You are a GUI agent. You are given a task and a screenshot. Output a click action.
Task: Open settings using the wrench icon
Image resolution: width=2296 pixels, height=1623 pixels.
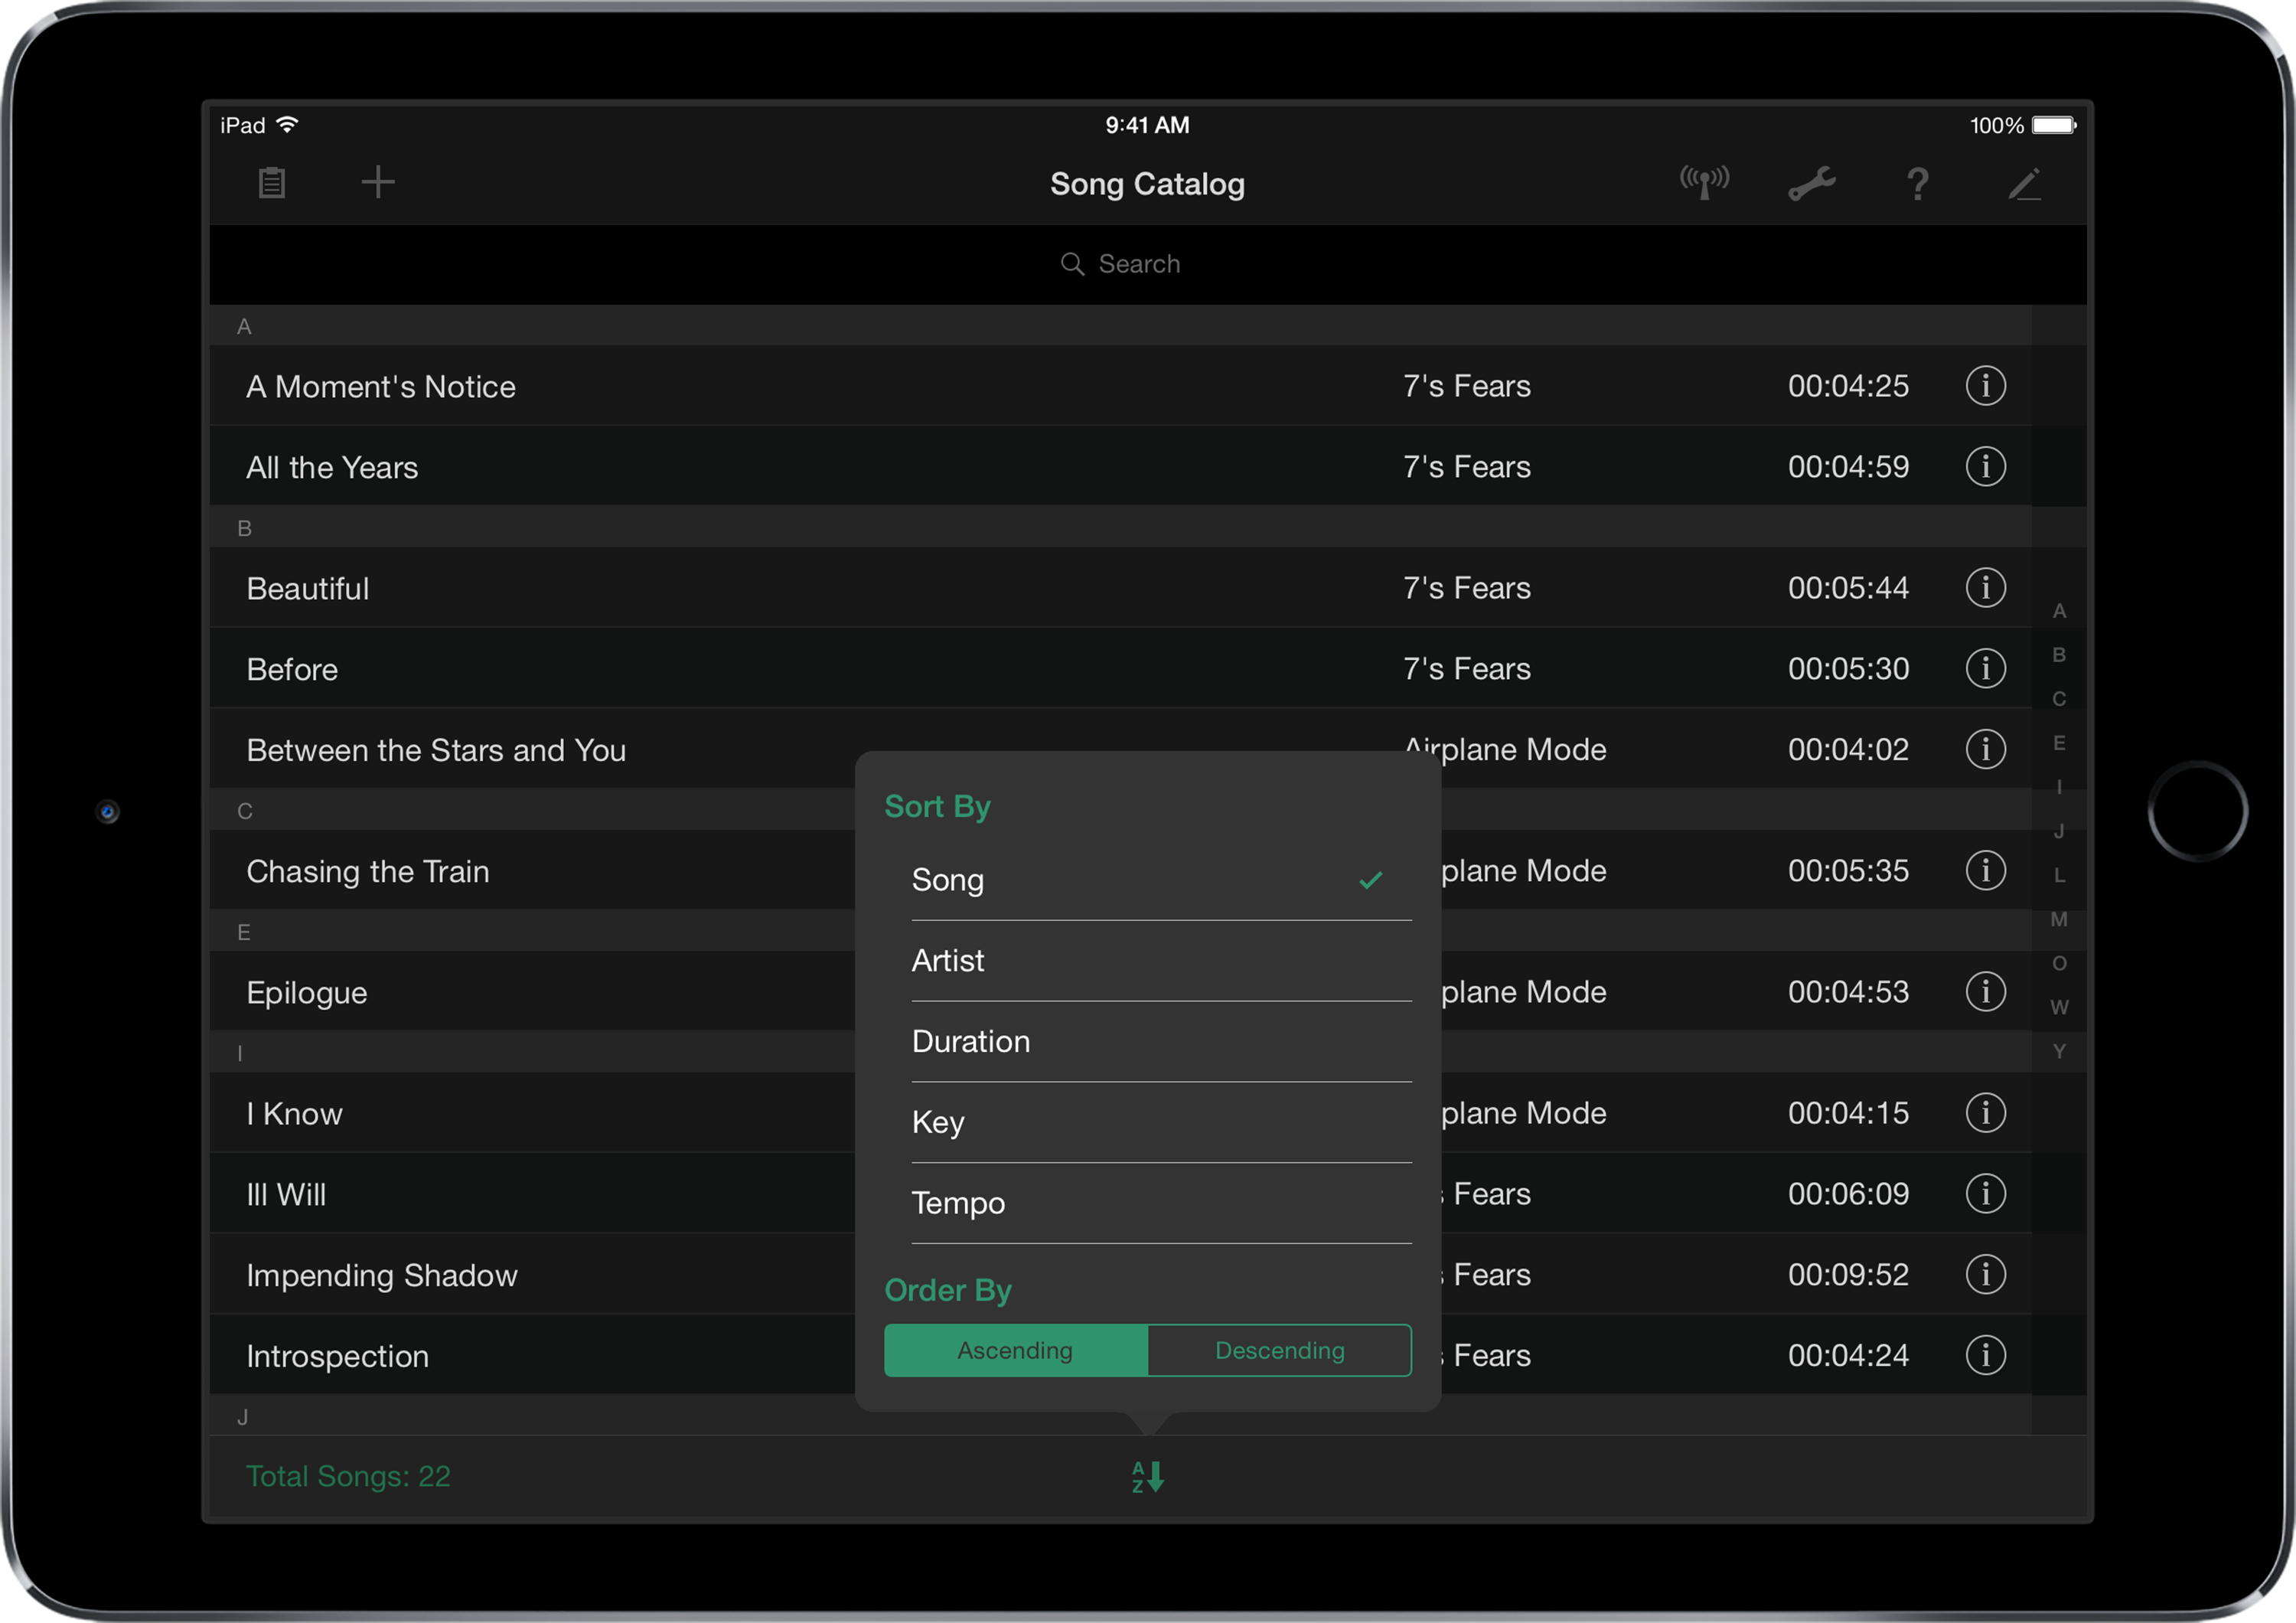pyautogui.click(x=1812, y=182)
